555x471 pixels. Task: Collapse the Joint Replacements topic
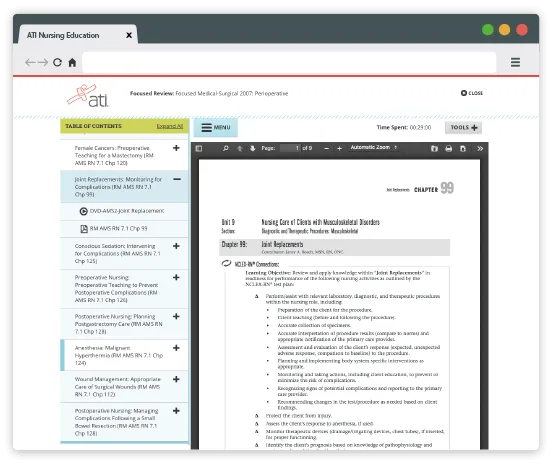177,179
